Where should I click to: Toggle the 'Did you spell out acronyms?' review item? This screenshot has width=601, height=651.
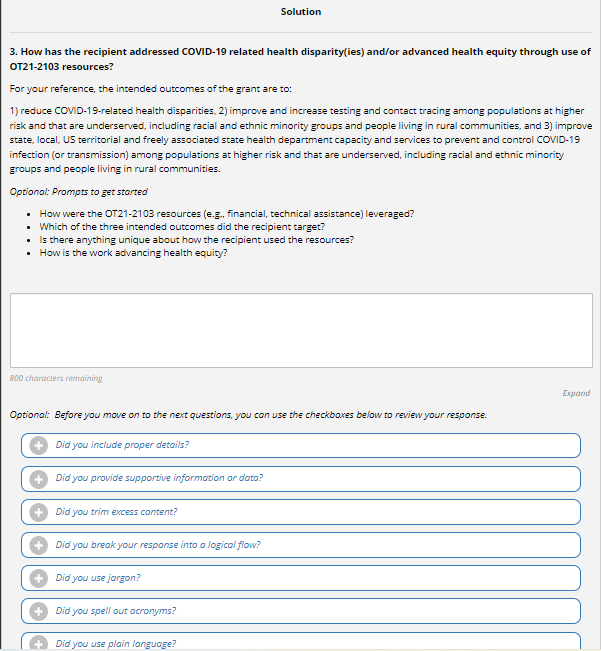[116, 611]
